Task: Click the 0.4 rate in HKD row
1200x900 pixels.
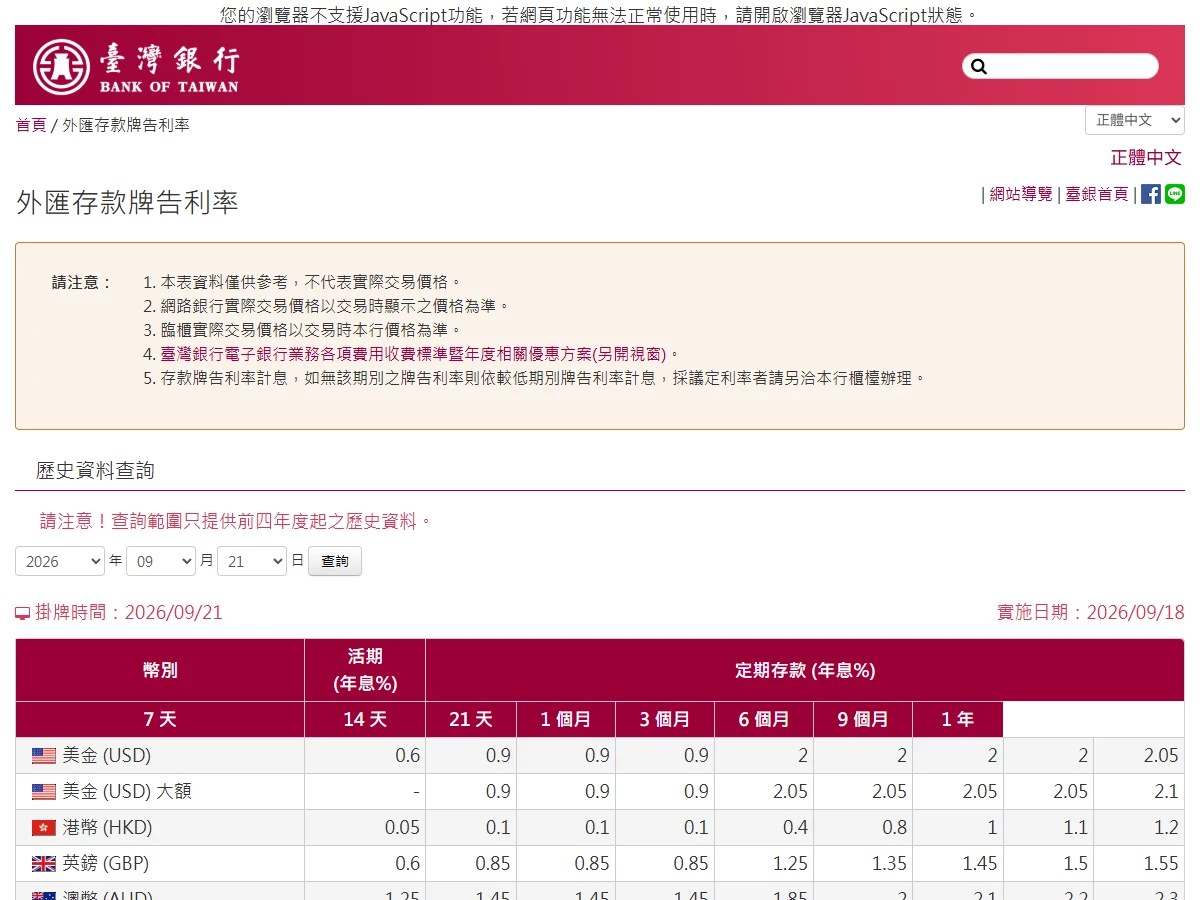Action: tap(795, 827)
